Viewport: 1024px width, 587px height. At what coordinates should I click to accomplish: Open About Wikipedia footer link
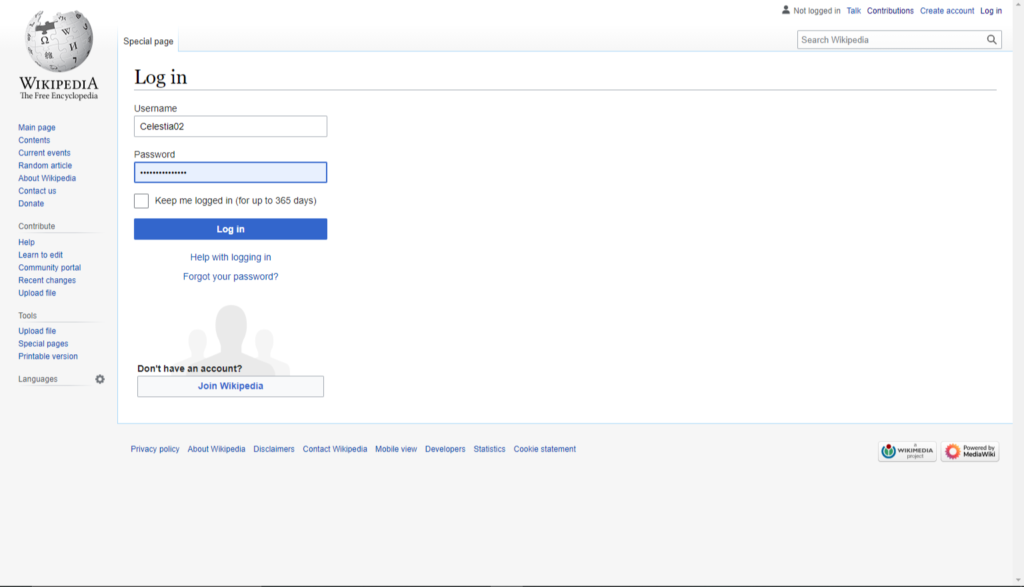tap(216, 449)
